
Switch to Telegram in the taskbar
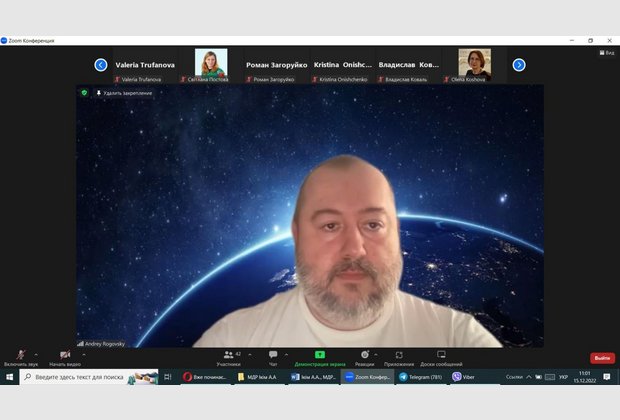(421, 377)
